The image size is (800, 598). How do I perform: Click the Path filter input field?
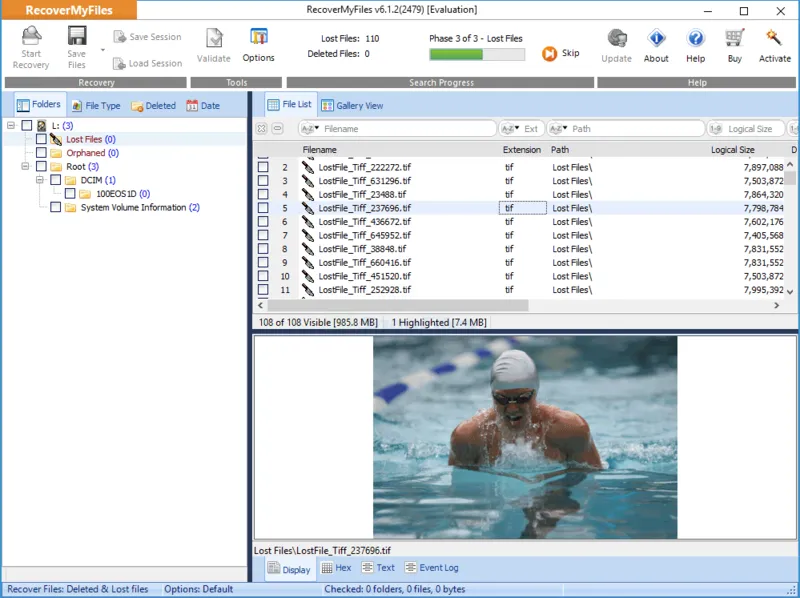click(x=636, y=129)
